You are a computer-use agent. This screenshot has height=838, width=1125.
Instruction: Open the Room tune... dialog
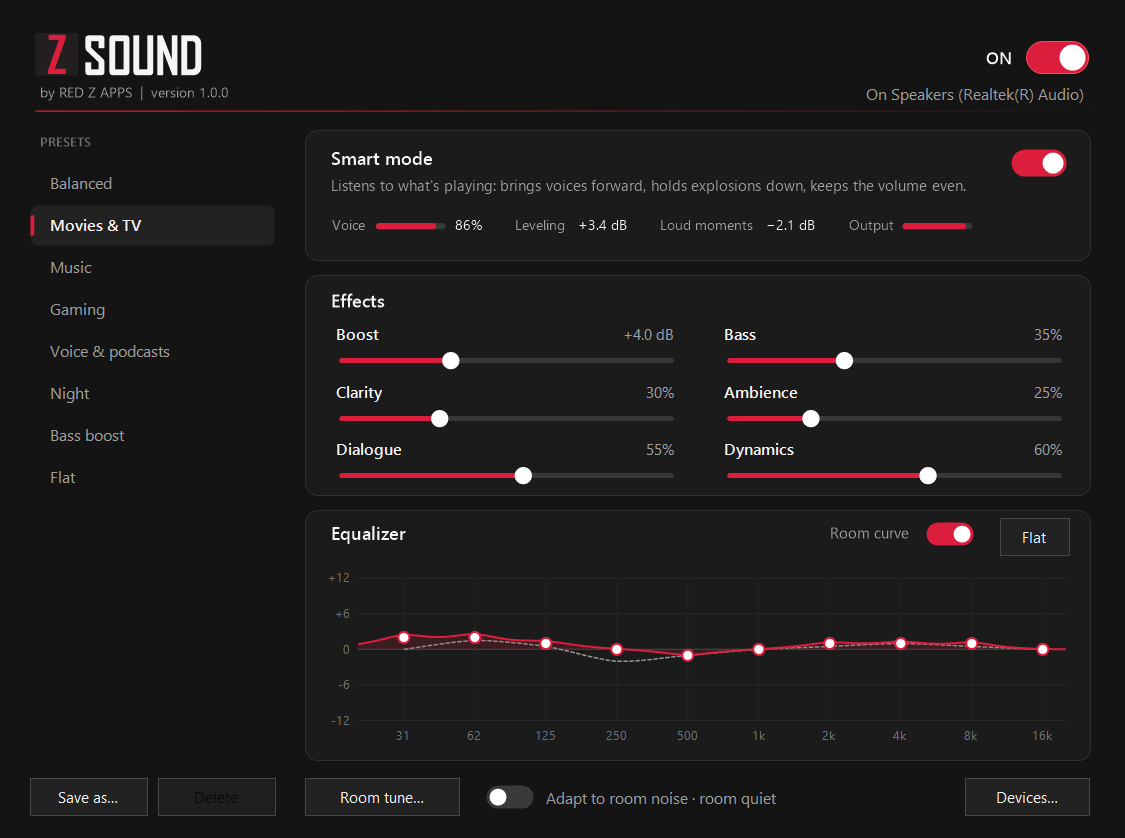382,797
